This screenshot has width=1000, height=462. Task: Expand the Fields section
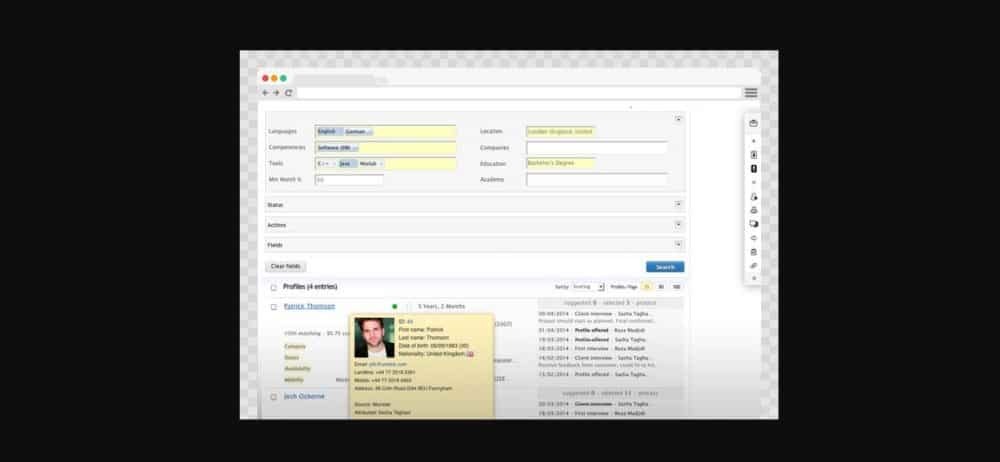pos(679,244)
